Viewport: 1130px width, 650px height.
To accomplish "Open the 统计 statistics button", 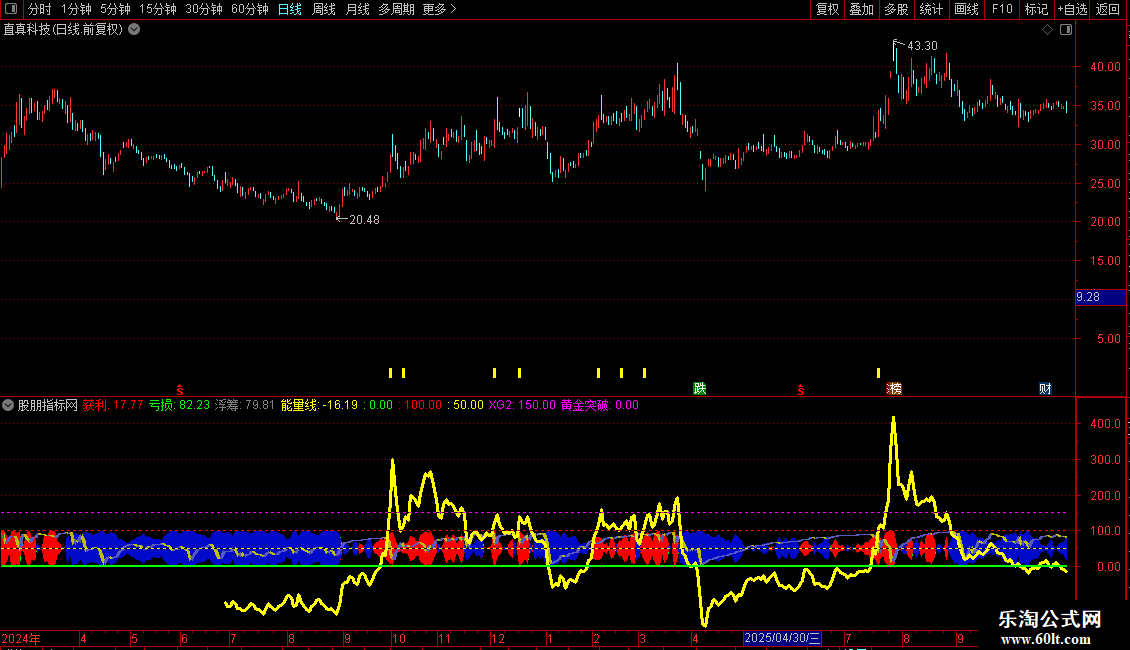I will 931,9.
